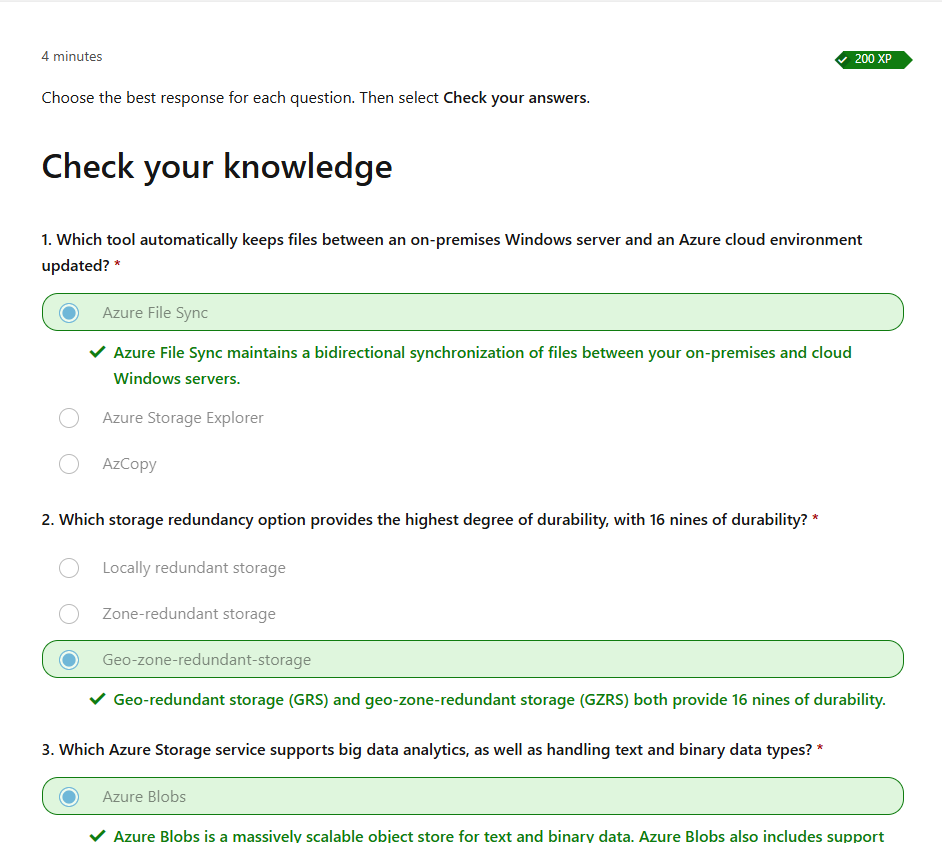Click the 'Azure Storage Explorer' label
Image resolution: width=942 pixels, height=843 pixels.
[x=183, y=418]
